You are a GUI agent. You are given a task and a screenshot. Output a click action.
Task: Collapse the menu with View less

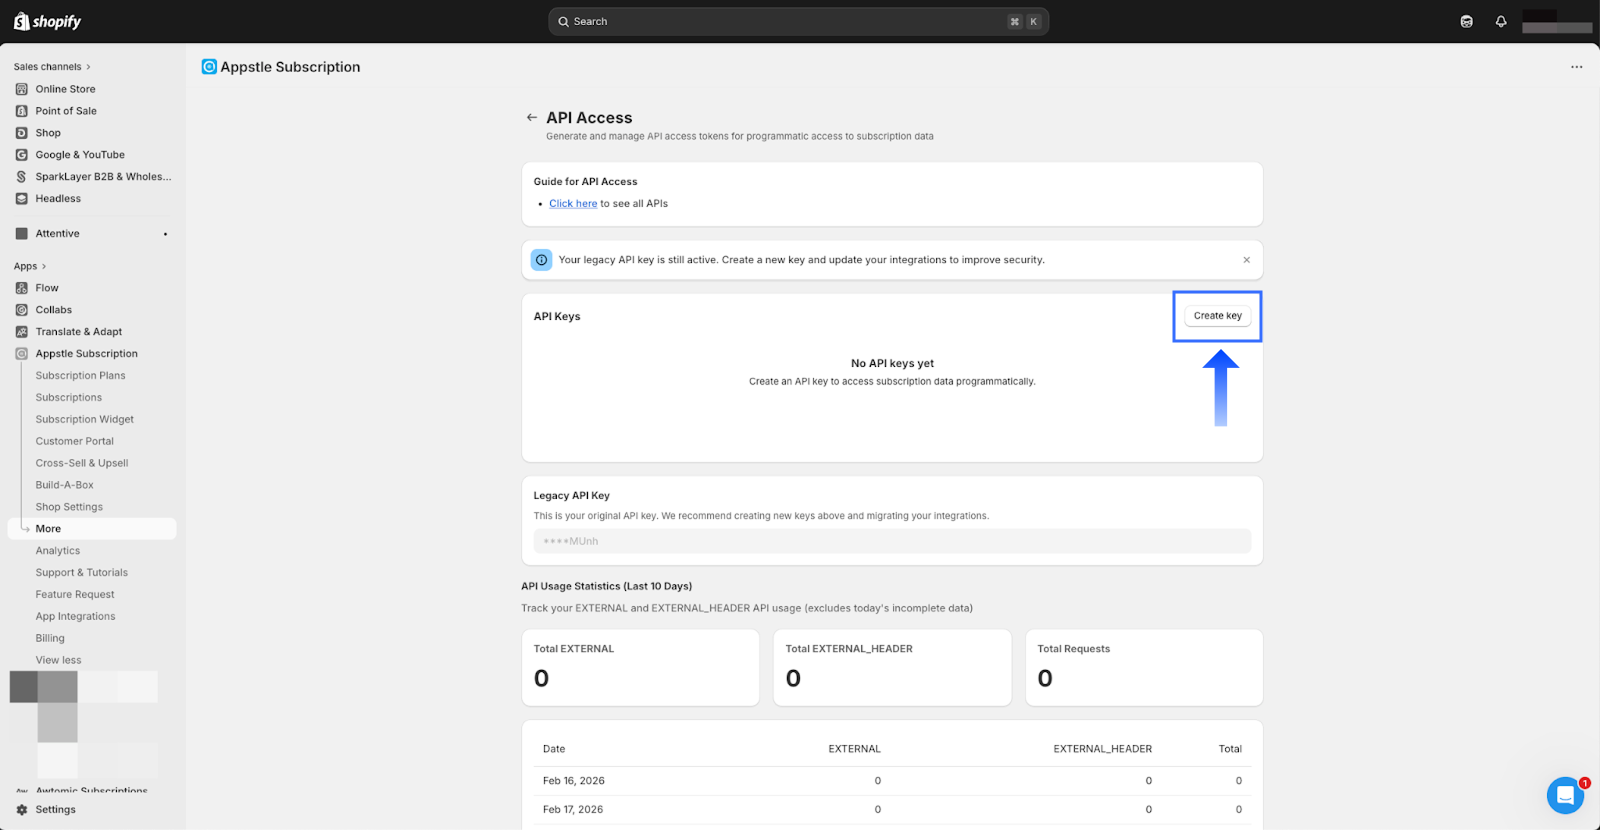tap(58, 660)
